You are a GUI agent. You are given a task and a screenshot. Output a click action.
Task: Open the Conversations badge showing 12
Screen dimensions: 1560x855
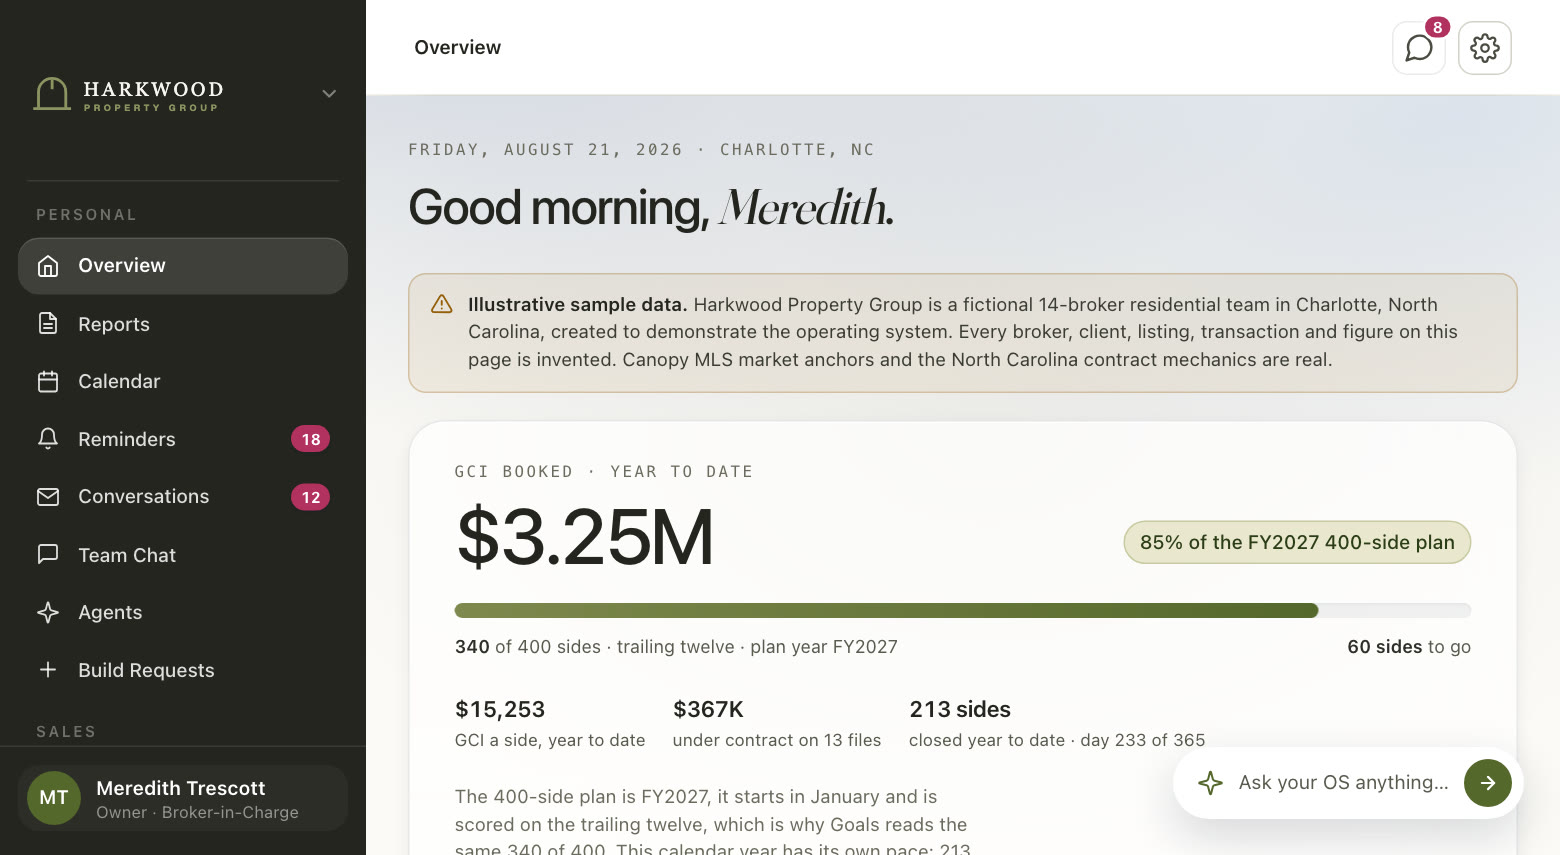[311, 497]
